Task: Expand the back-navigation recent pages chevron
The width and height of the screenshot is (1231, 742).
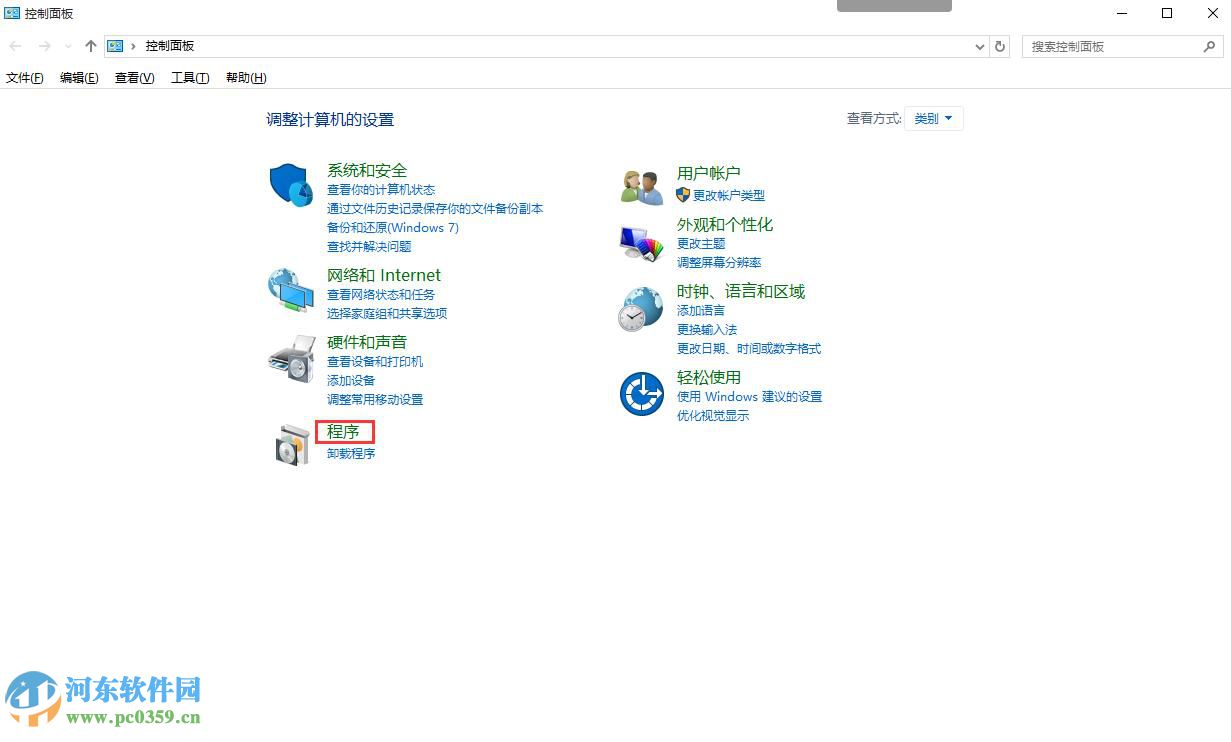Action: (67, 46)
